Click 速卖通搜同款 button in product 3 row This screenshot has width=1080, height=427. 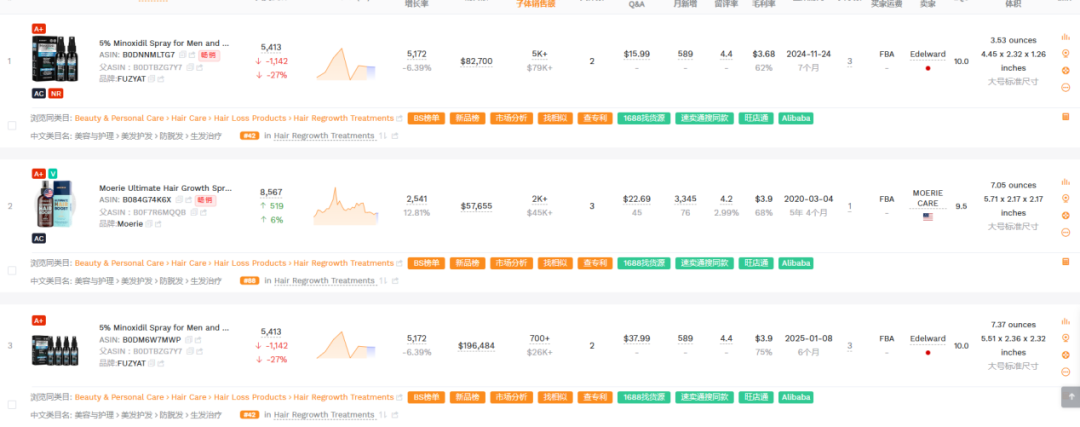[x=704, y=397]
